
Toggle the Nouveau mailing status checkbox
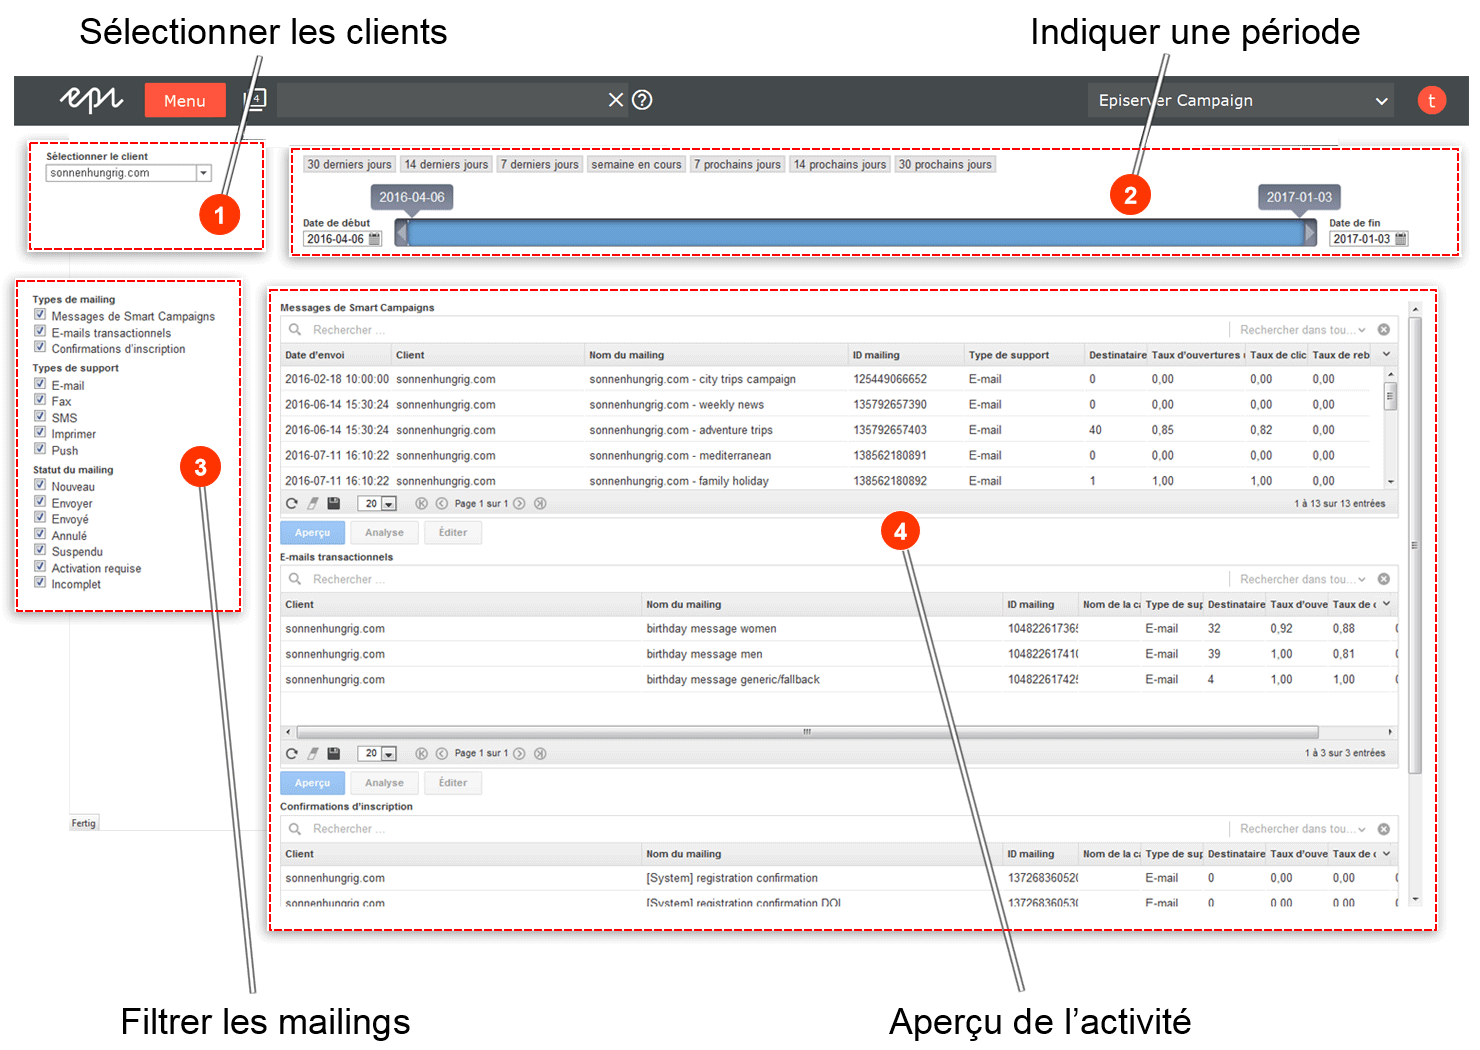coord(40,485)
